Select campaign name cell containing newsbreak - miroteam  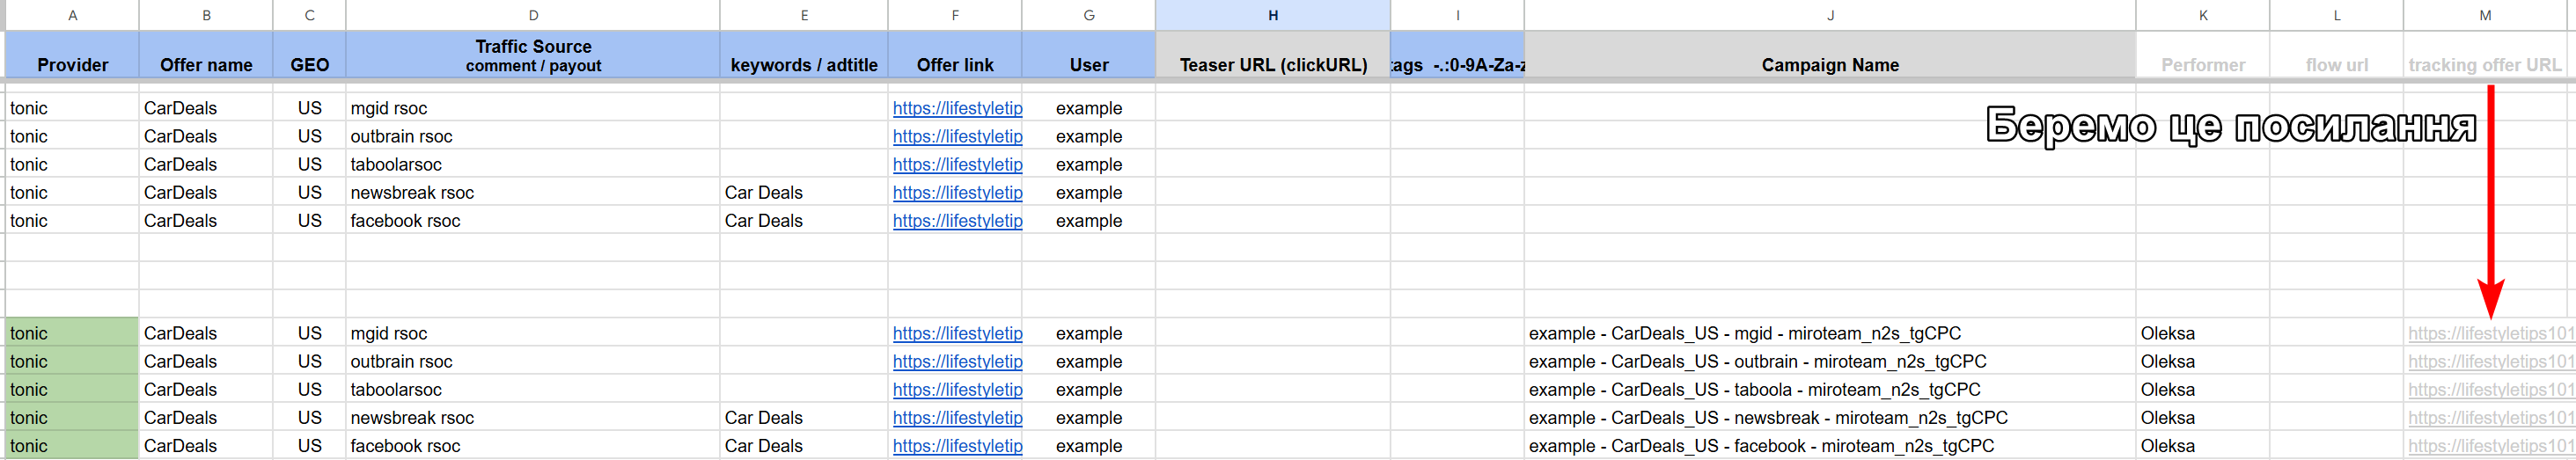pos(1830,417)
